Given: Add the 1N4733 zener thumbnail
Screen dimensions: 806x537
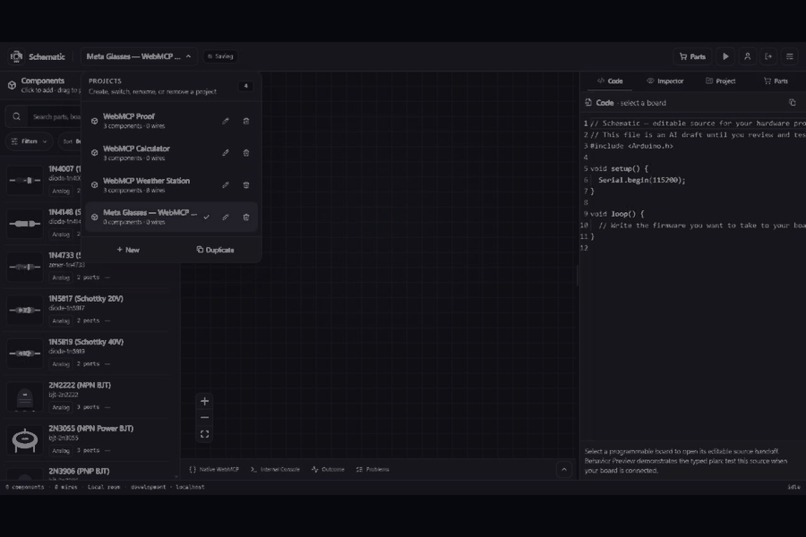Looking at the screenshot, I should (25, 267).
